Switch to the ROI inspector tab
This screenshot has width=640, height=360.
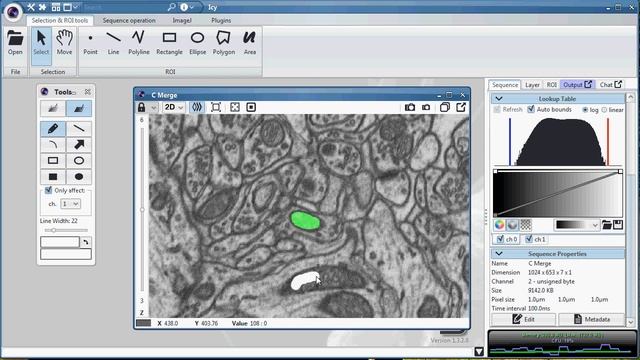tap(551, 85)
